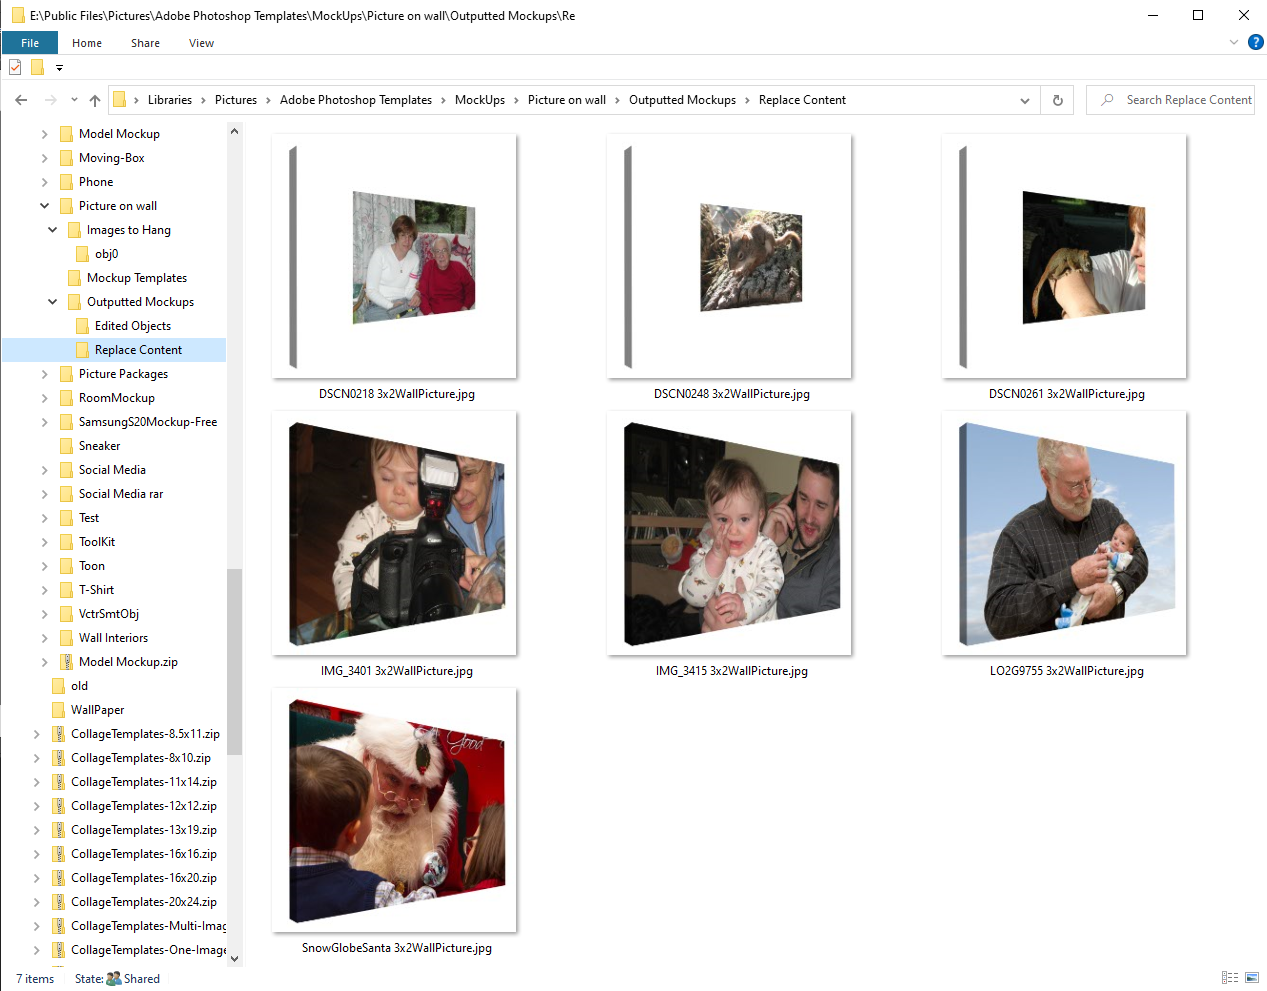The height and width of the screenshot is (991, 1267).
Task: Expand the Social Media folder chevron
Action: [43, 469]
